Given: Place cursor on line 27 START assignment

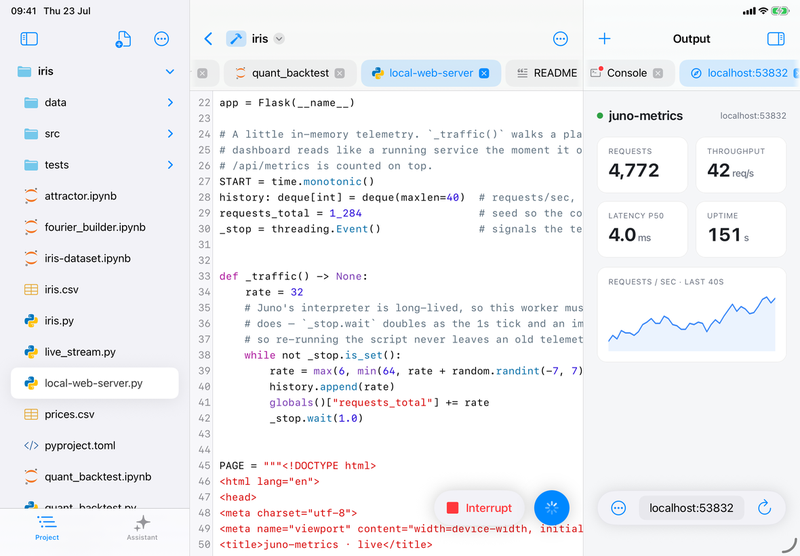Looking at the screenshot, I should [x=297, y=182].
